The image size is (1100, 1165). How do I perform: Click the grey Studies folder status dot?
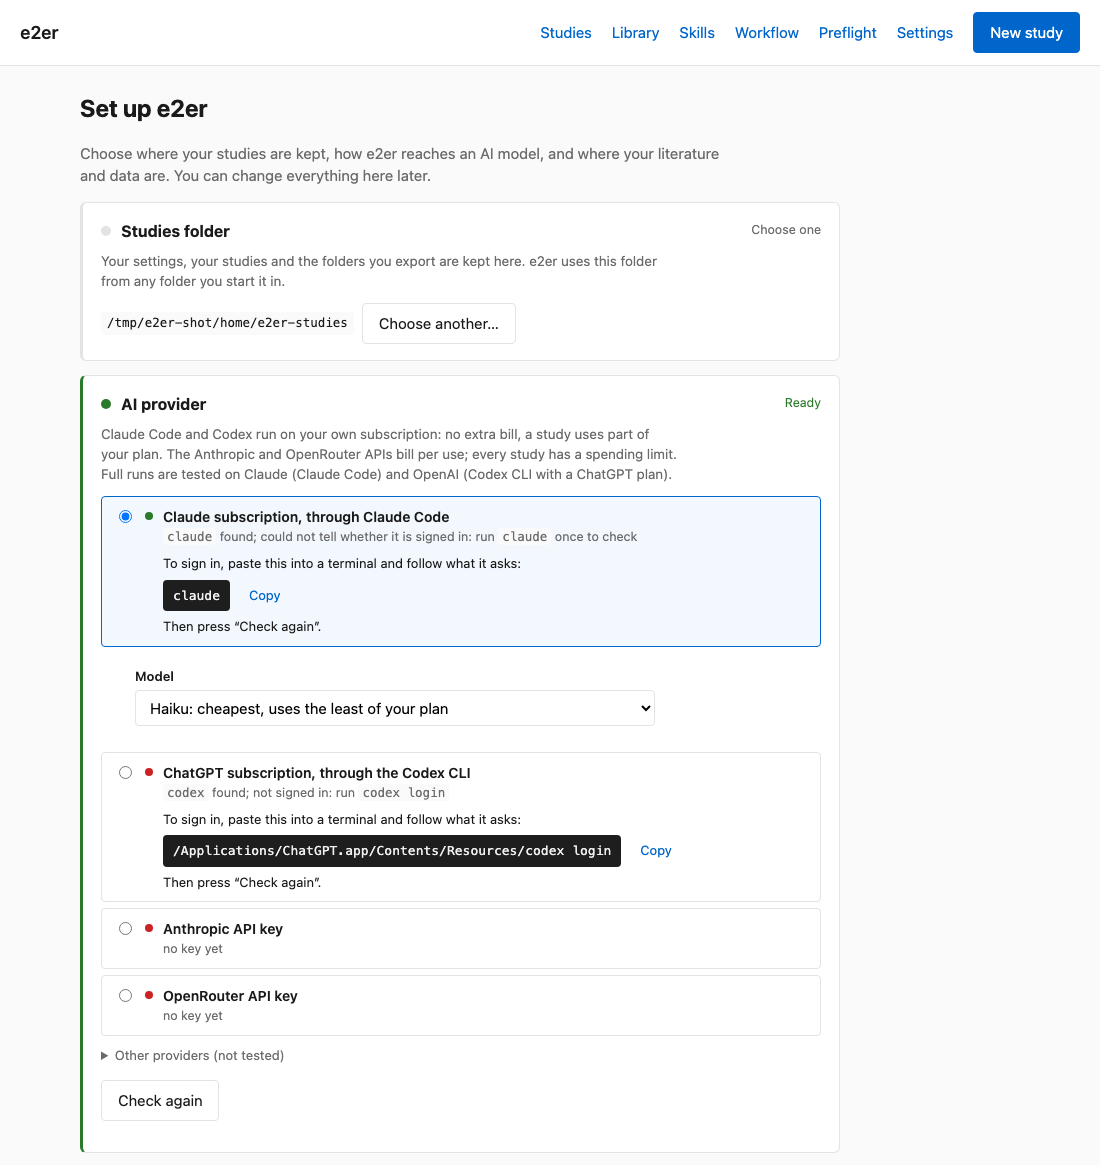coord(106,231)
